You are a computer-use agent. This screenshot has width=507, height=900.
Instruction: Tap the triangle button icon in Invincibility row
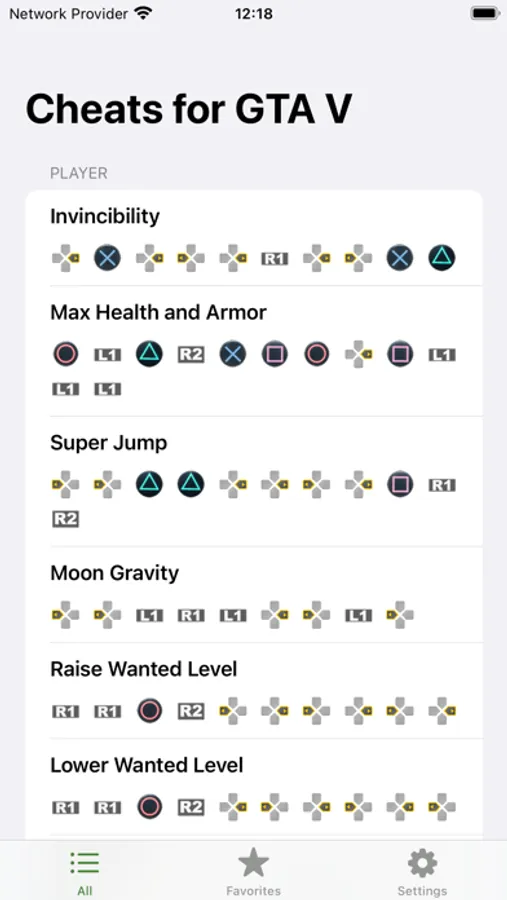[x=442, y=258]
